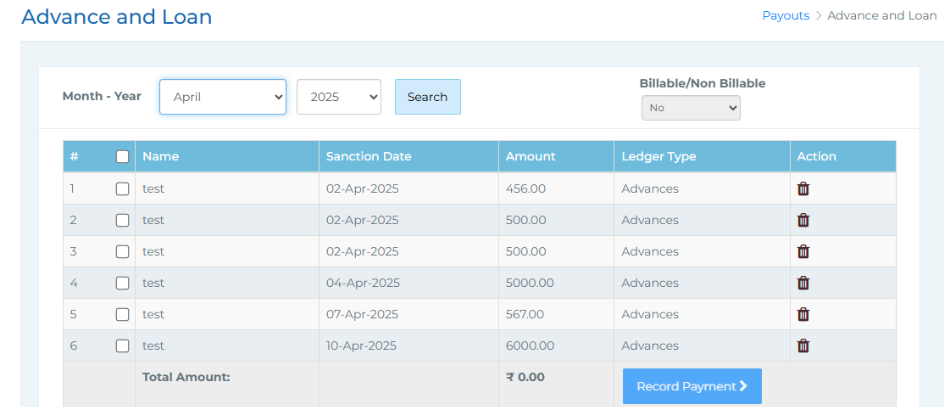Open the month dropdown showing April
Screen dimensions: 944x410
coord(222,97)
